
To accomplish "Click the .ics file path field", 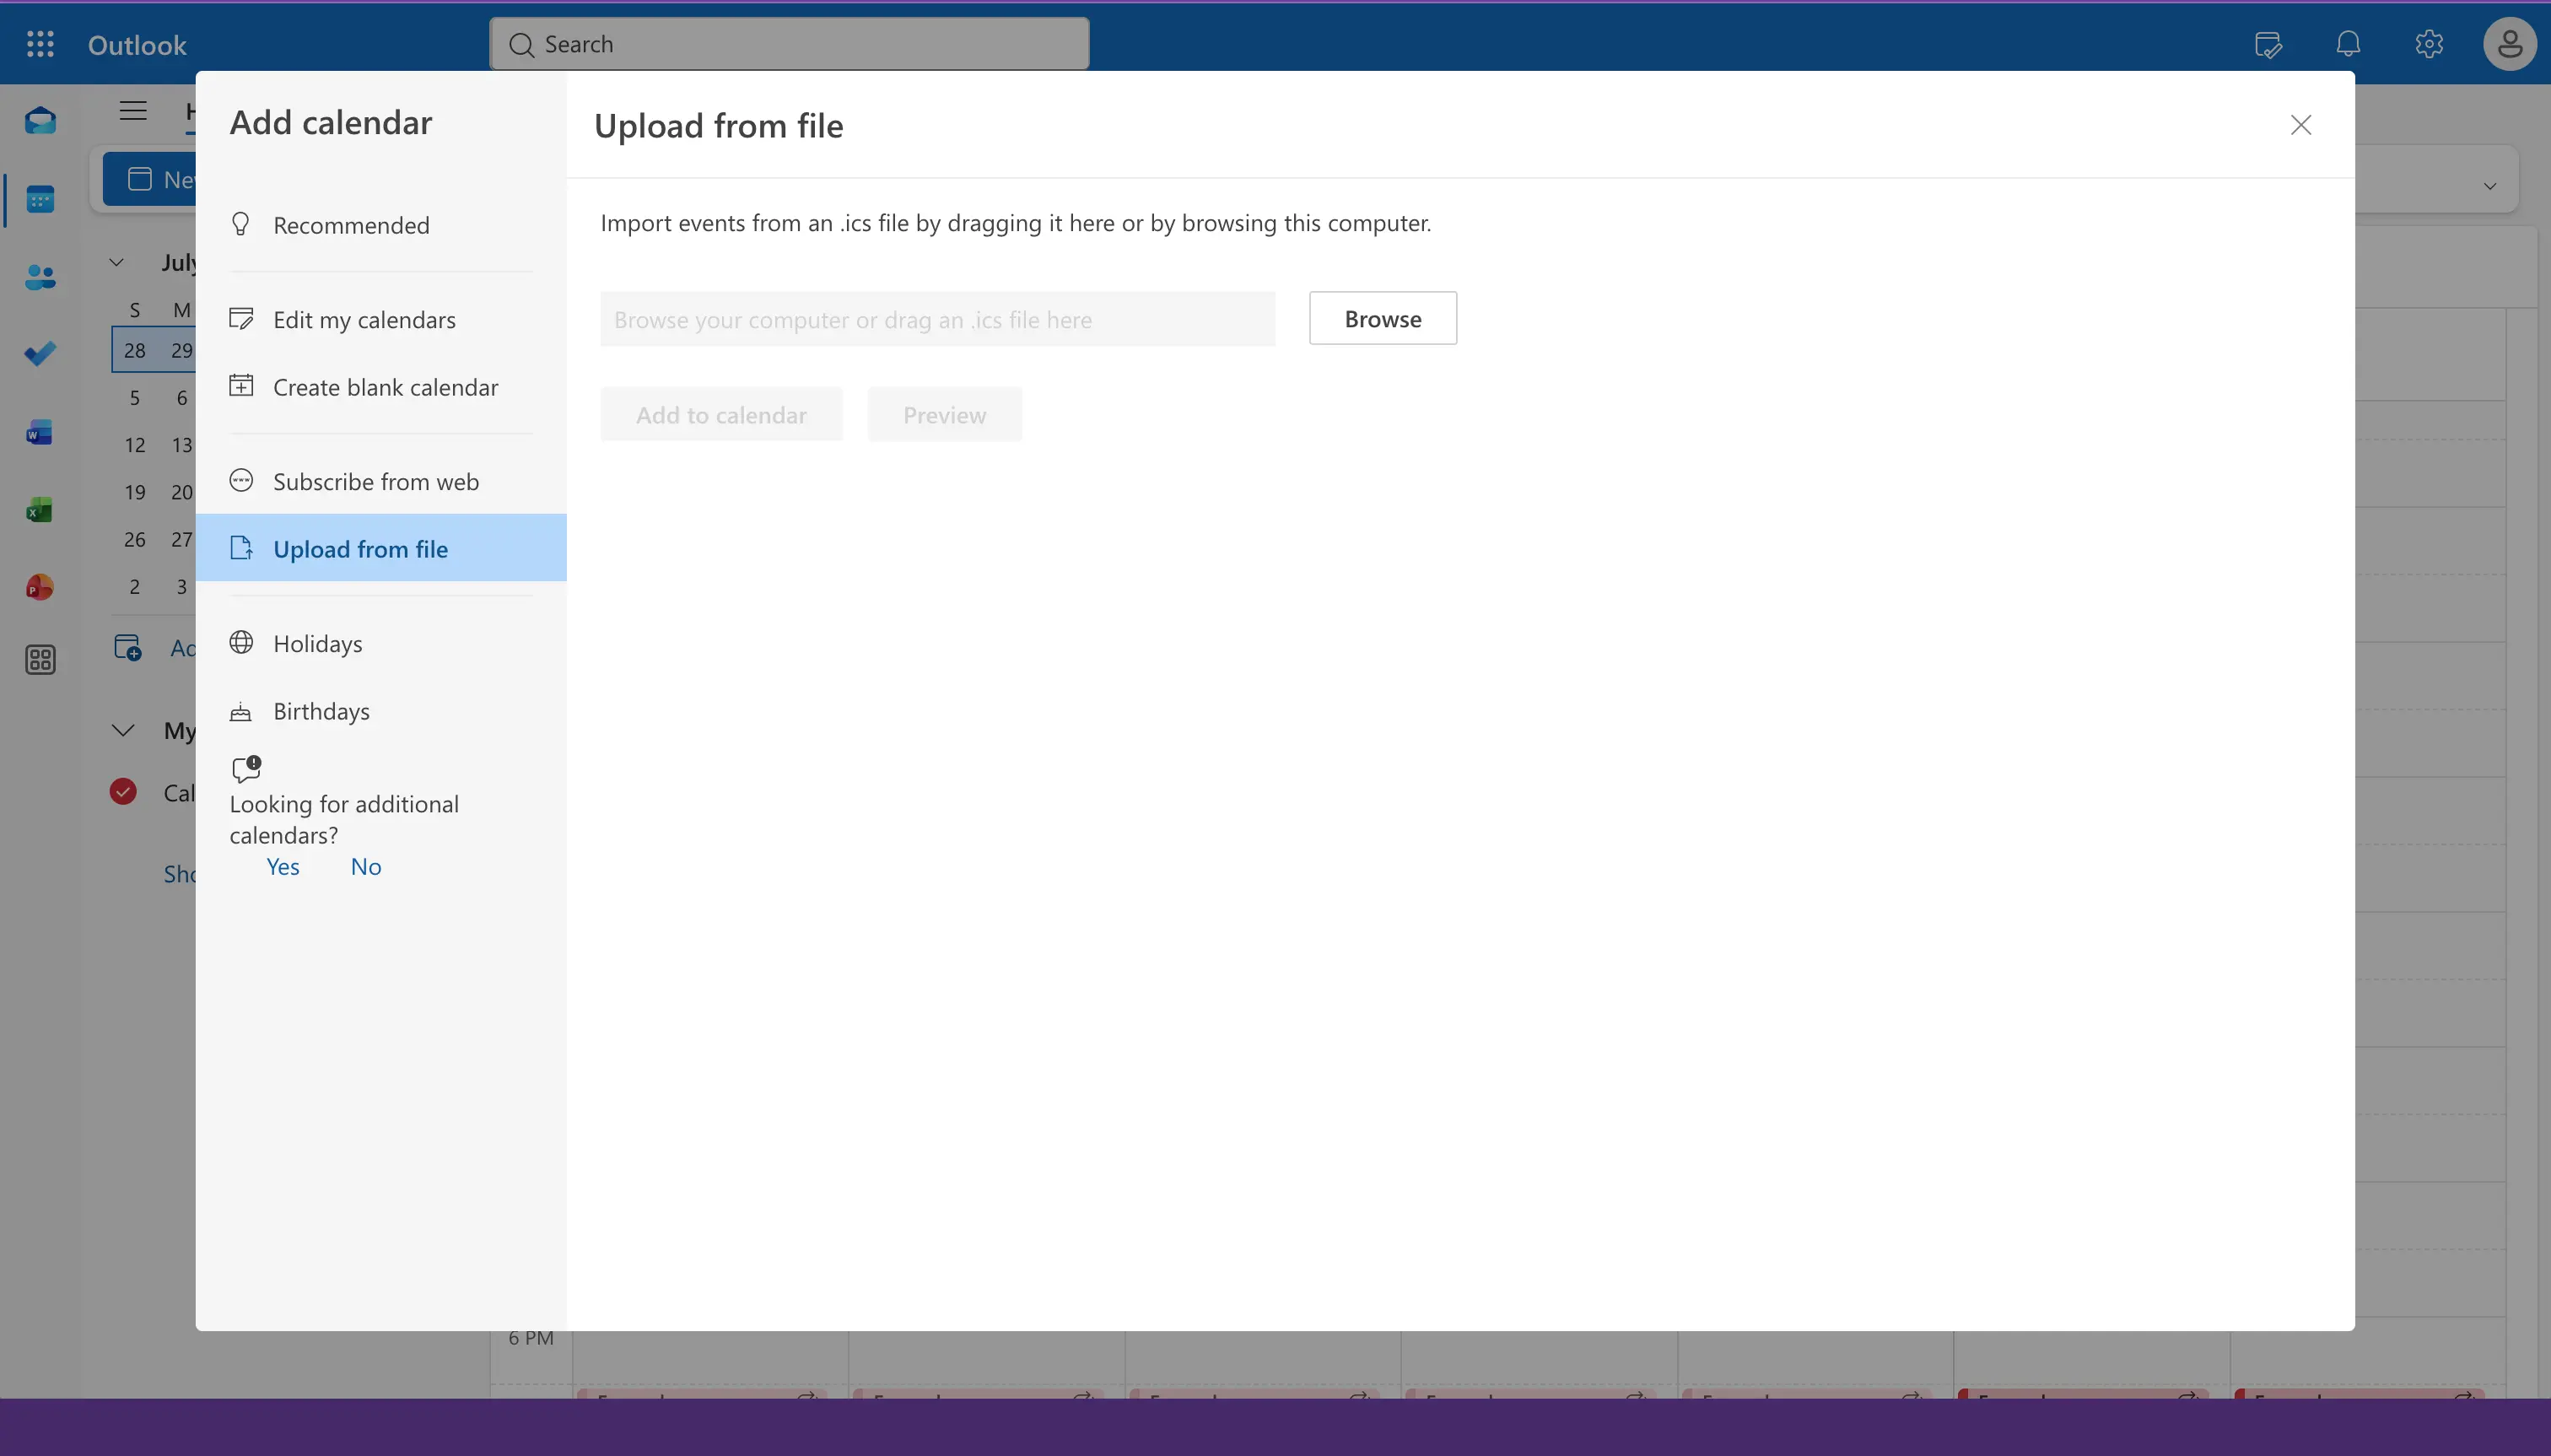I will [937, 320].
